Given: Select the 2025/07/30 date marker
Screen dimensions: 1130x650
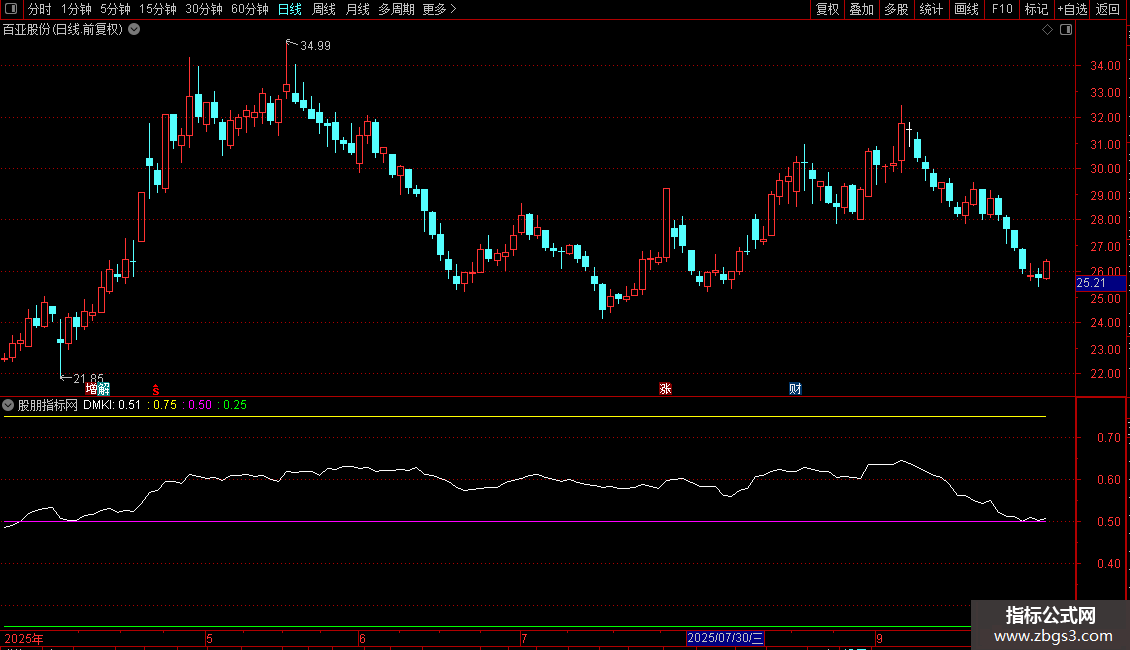Looking at the screenshot, I should point(725,638).
